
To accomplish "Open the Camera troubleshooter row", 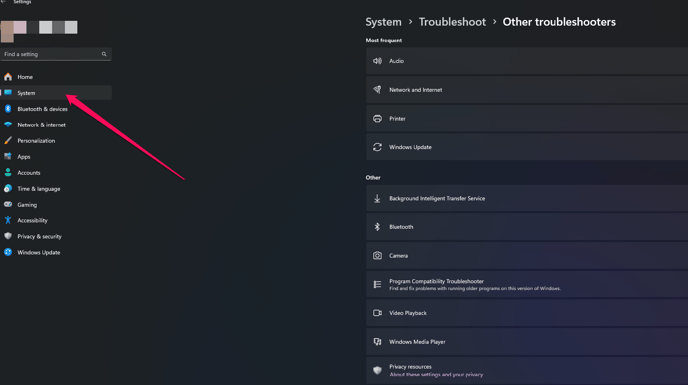I will 527,255.
